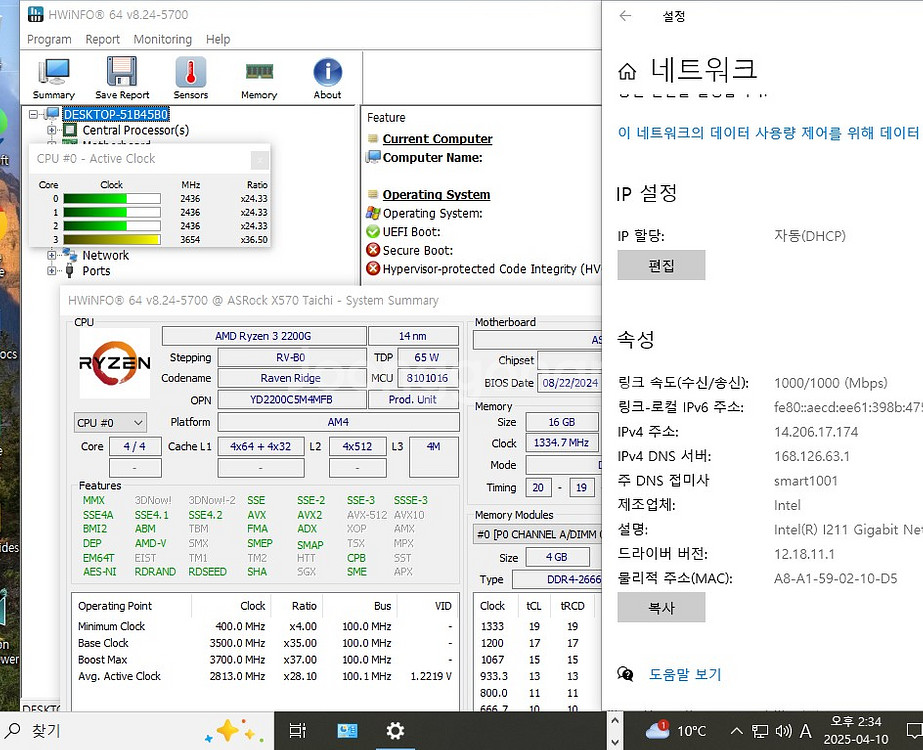Screen dimensions: 923x750
Task: Open the memory module #0 P0 CHANNEL A dropdown
Action: [537, 535]
